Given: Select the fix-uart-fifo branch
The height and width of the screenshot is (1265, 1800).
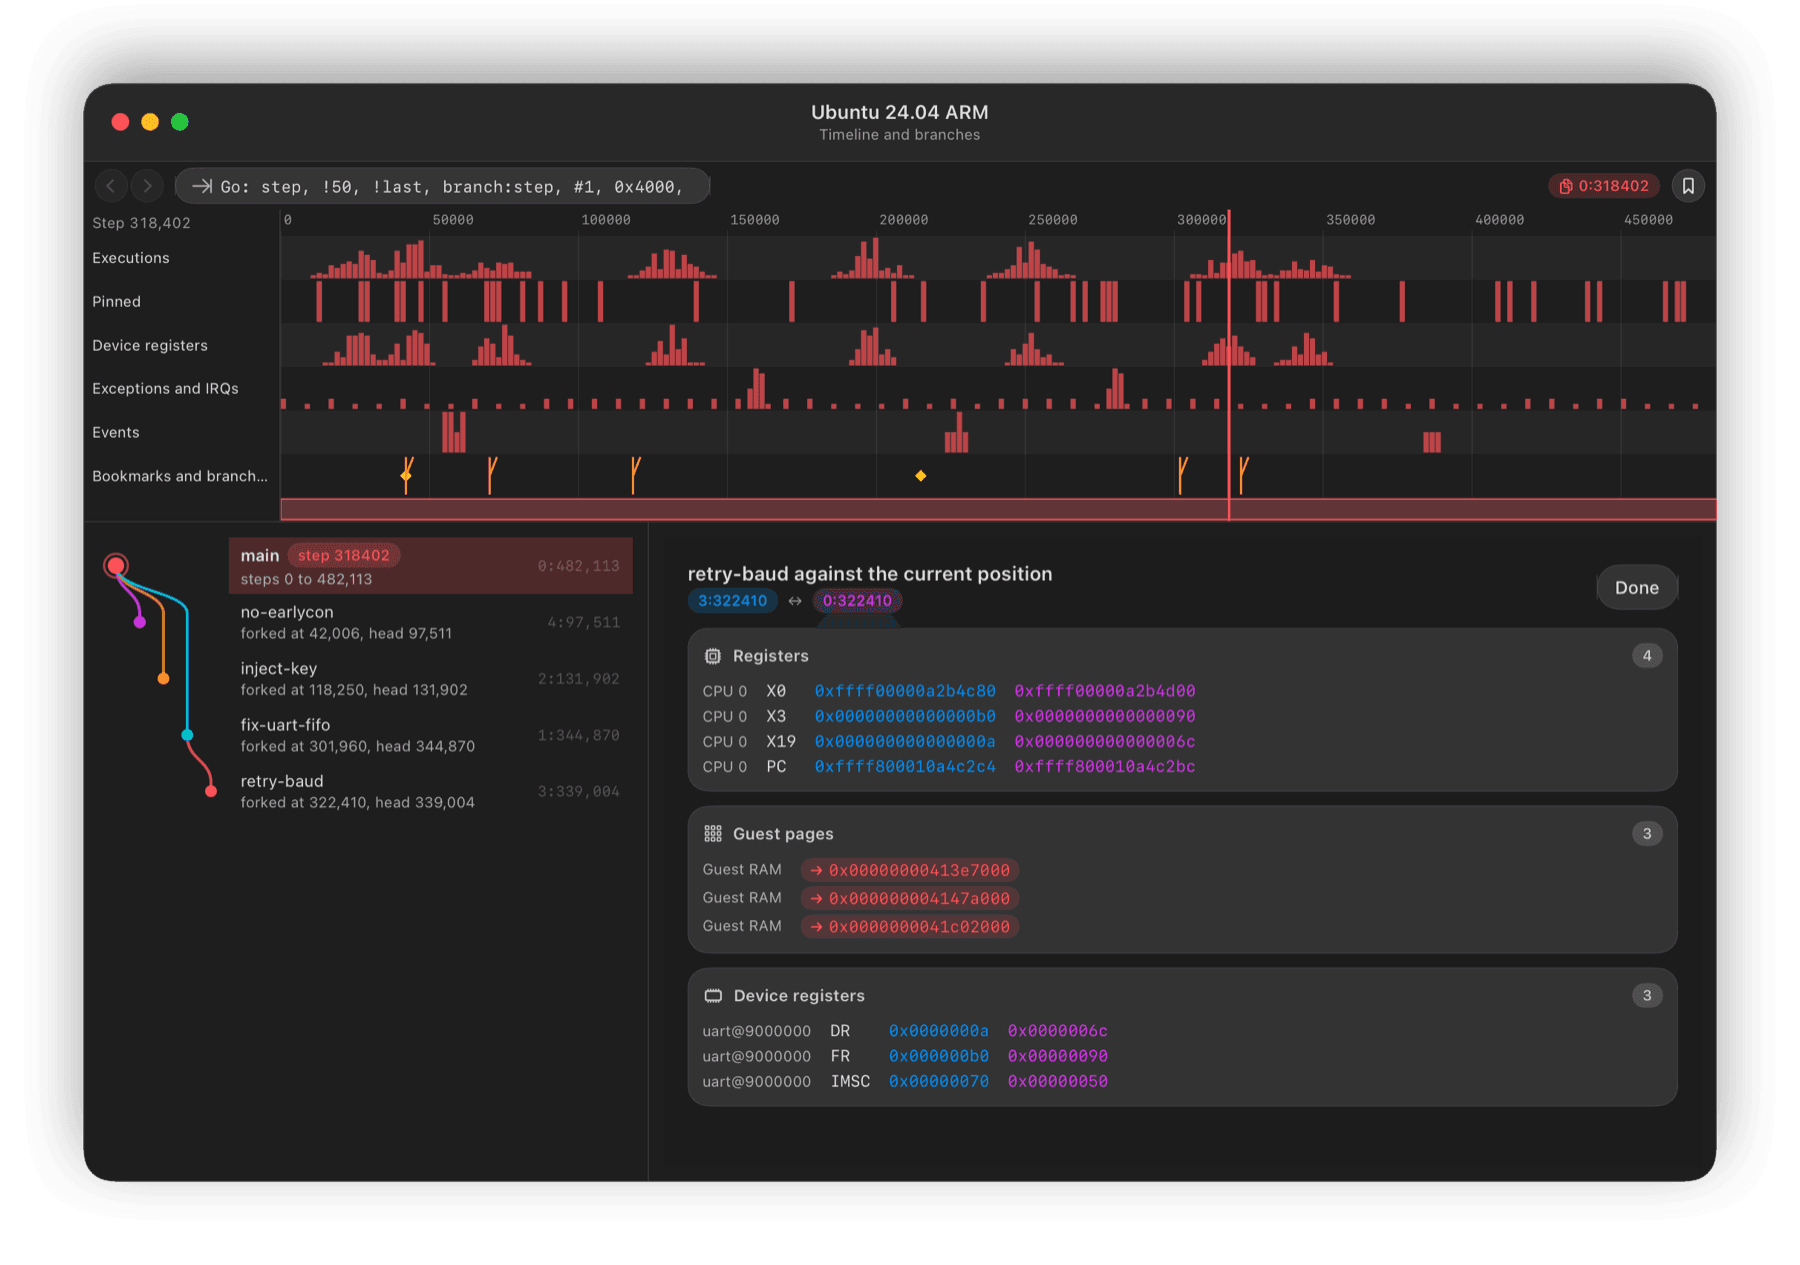Looking at the screenshot, I should click(x=431, y=735).
